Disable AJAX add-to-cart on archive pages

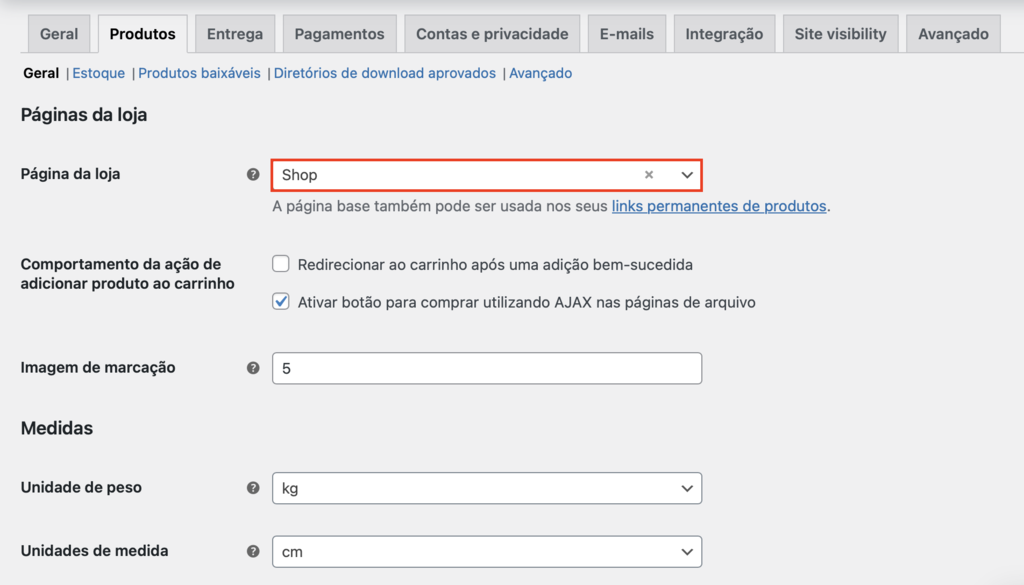283,301
